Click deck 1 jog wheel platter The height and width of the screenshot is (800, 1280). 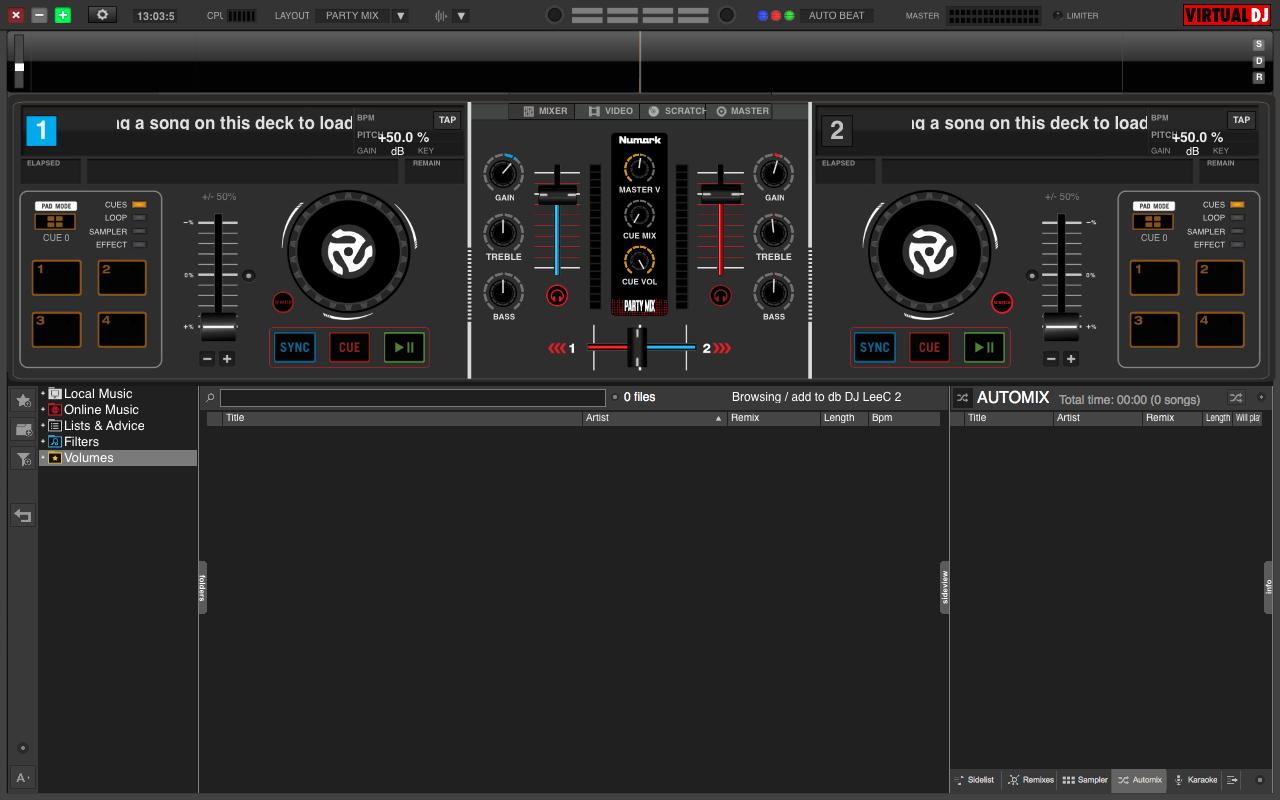[x=349, y=251]
